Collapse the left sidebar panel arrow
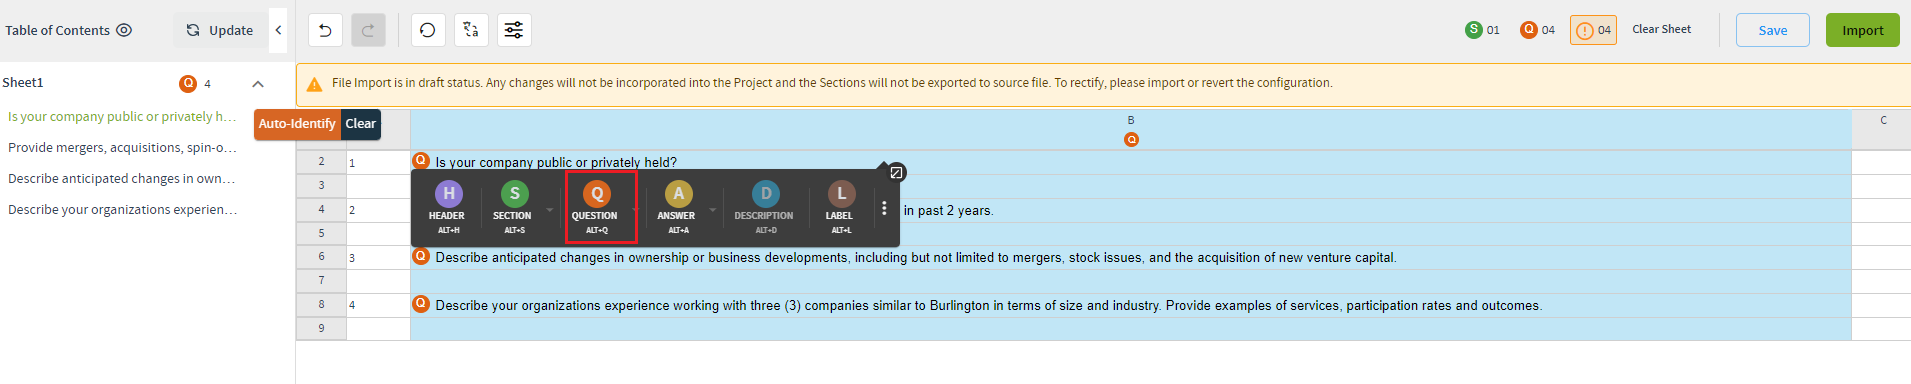The height and width of the screenshot is (384, 1911). [279, 30]
